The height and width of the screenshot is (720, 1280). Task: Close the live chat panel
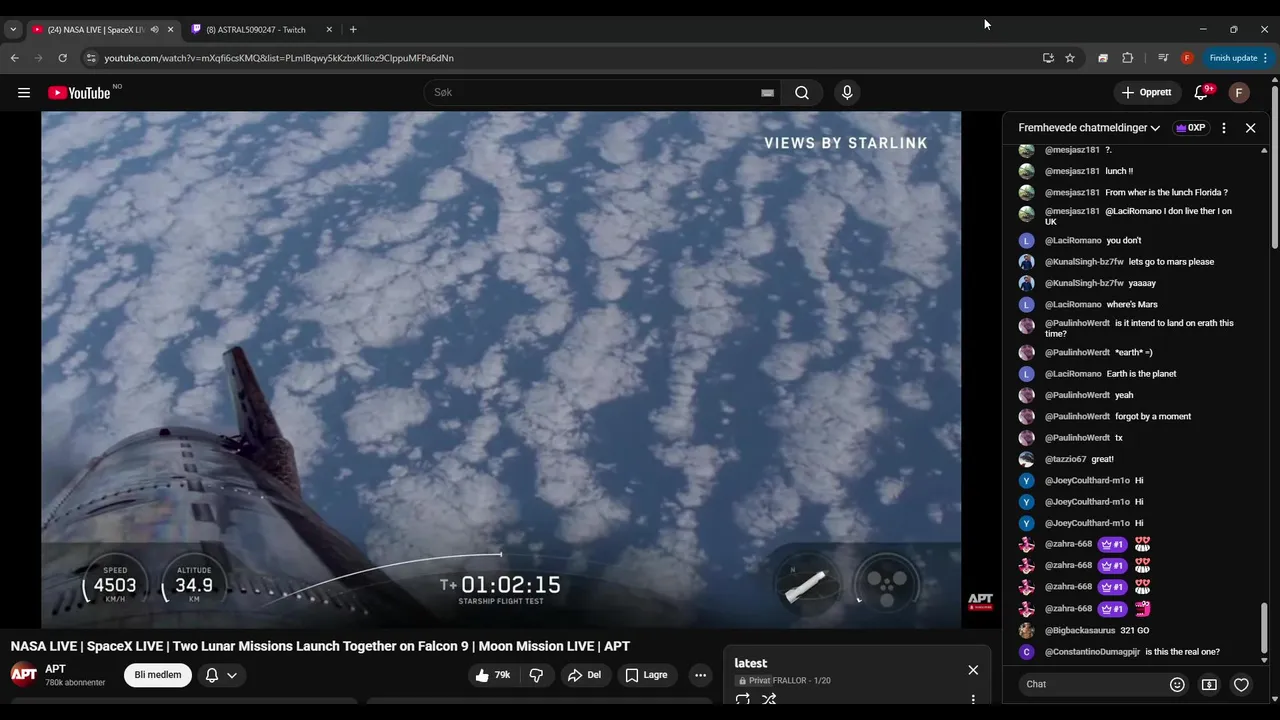pyautogui.click(x=1250, y=128)
